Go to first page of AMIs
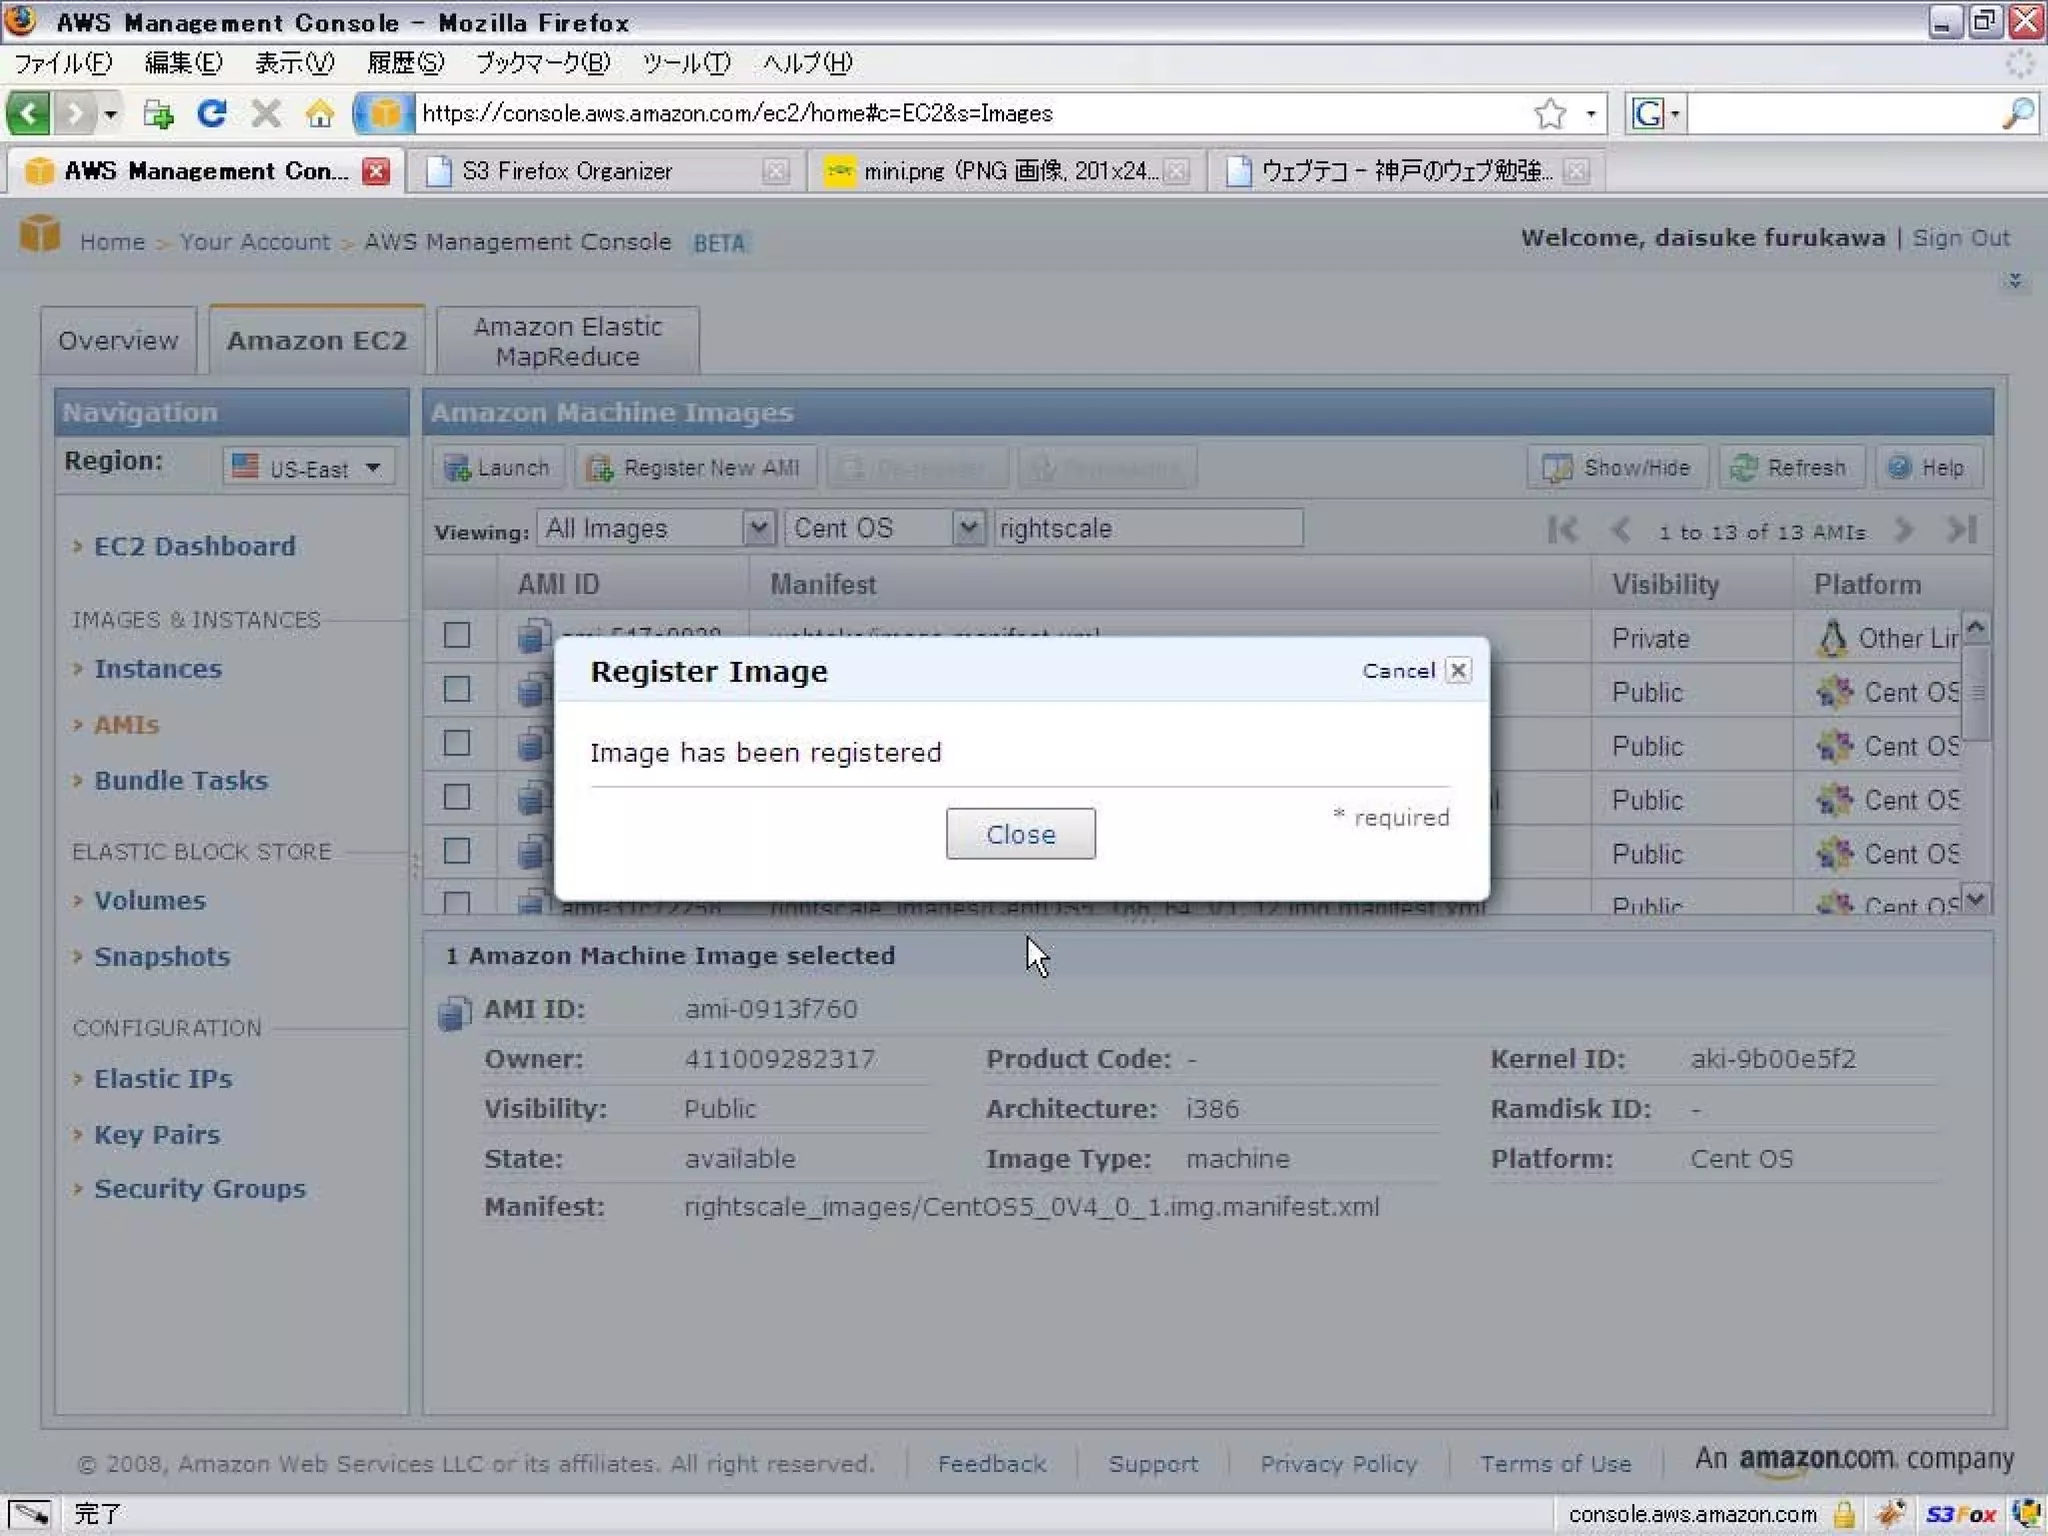Viewport: 2048px width, 1536px height. pyautogui.click(x=1562, y=530)
